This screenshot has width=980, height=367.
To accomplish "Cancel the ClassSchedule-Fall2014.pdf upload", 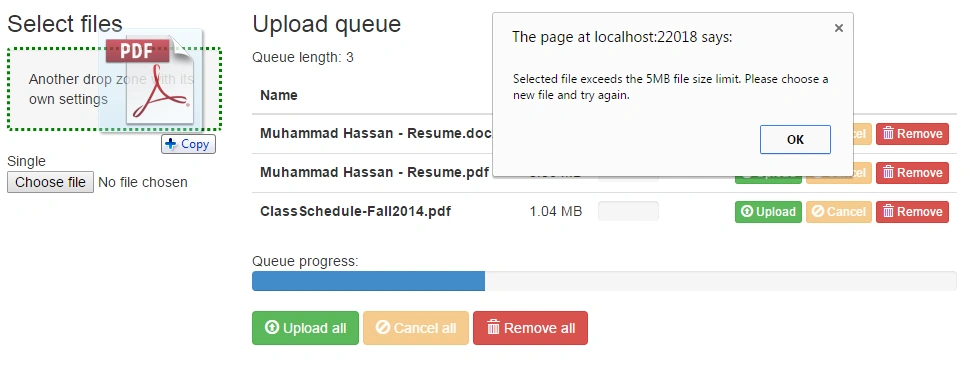I will (x=838, y=212).
